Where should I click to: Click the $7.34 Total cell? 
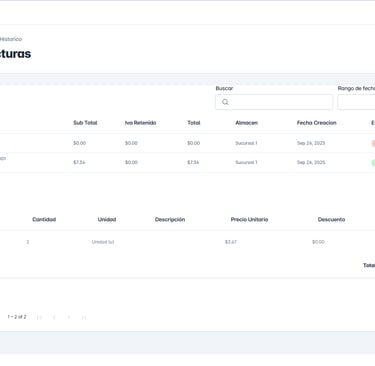193,162
